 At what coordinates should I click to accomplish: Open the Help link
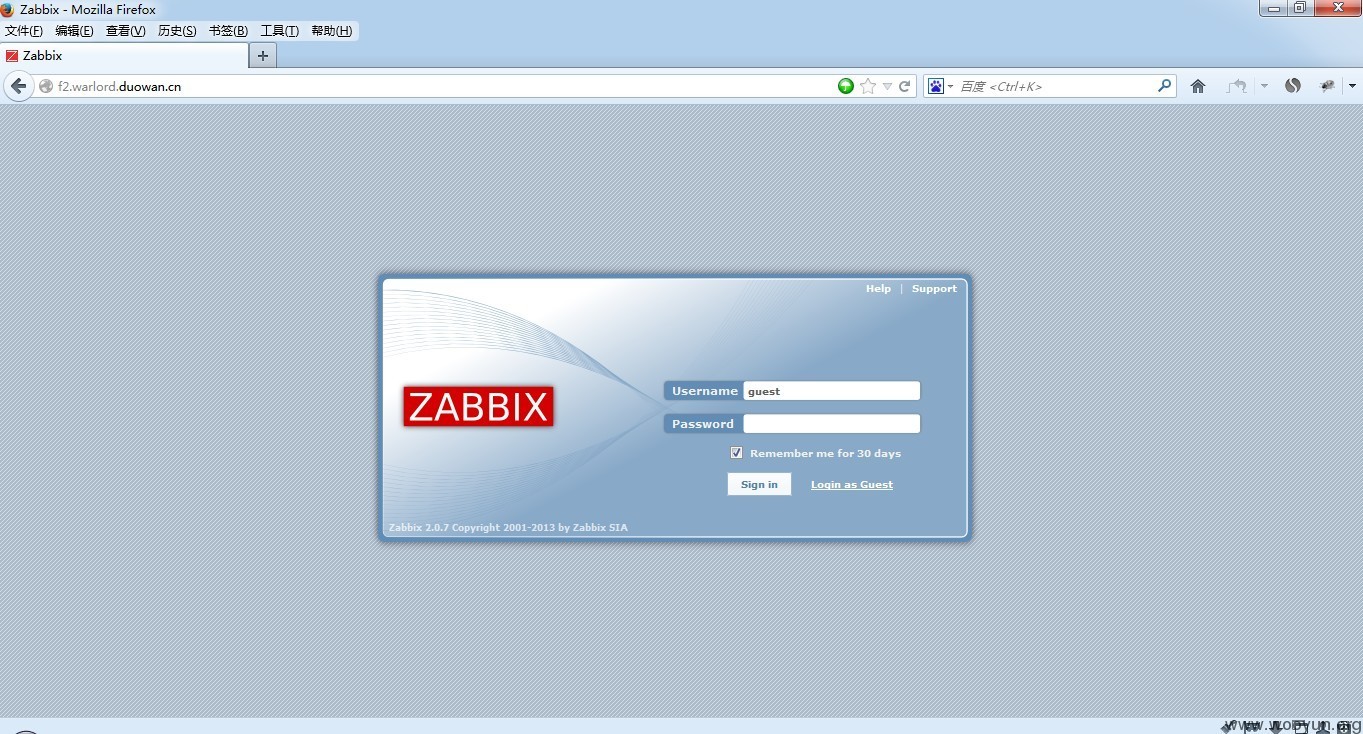pyautogui.click(x=878, y=289)
